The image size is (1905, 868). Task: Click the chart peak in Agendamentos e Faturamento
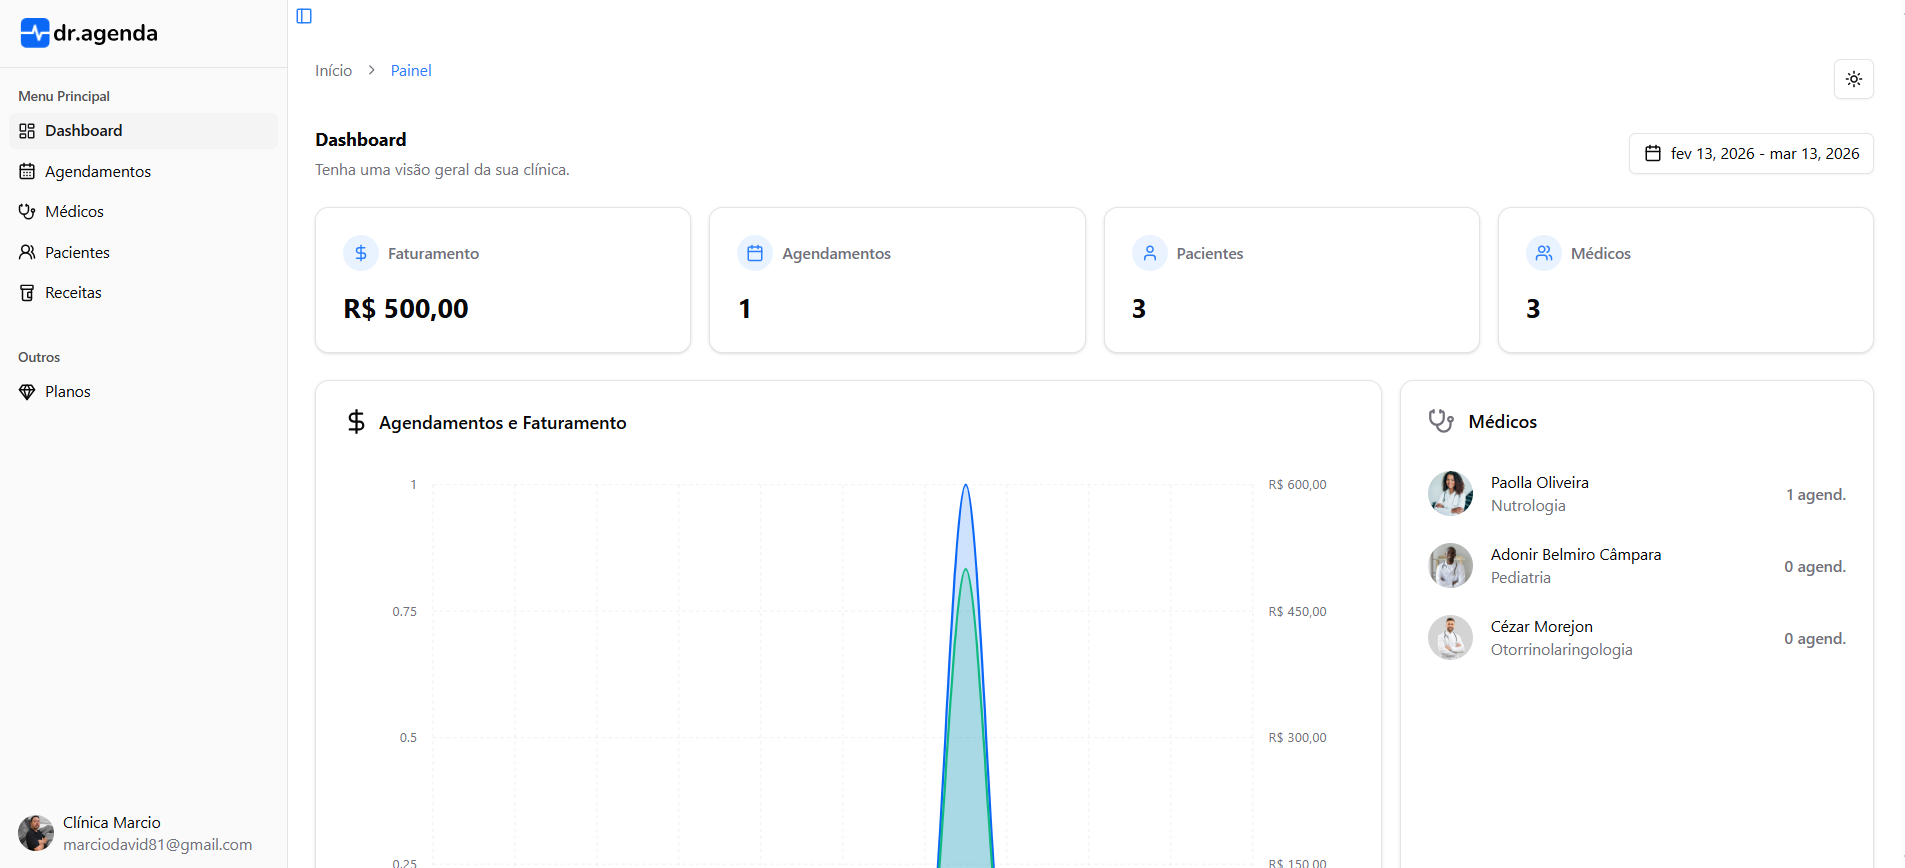coord(965,487)
